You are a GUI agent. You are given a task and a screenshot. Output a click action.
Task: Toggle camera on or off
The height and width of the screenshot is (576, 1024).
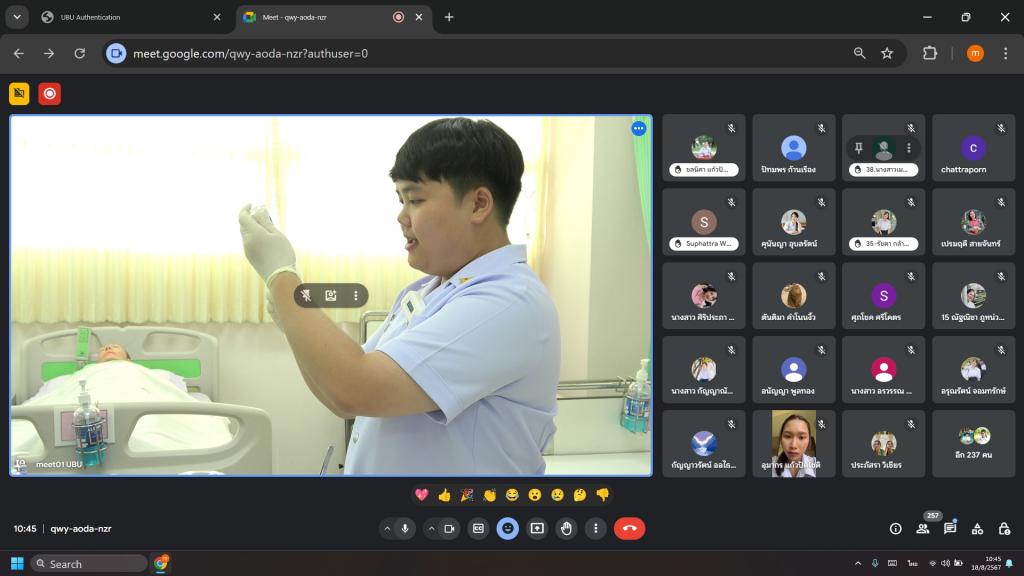(450, 529)
